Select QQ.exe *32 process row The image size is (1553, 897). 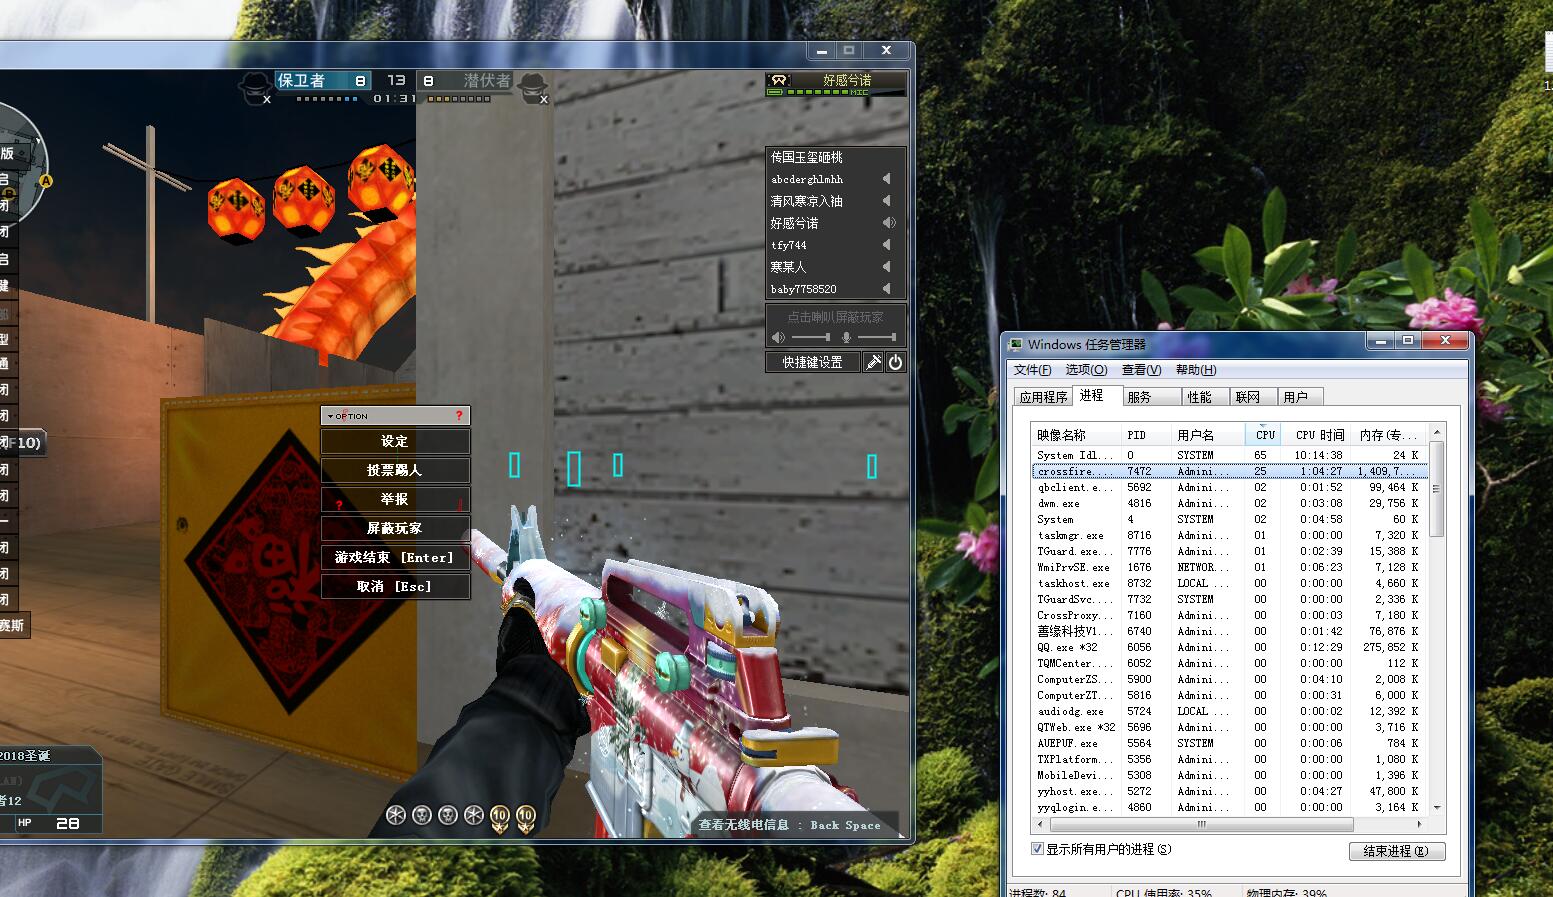(1229, 647)
